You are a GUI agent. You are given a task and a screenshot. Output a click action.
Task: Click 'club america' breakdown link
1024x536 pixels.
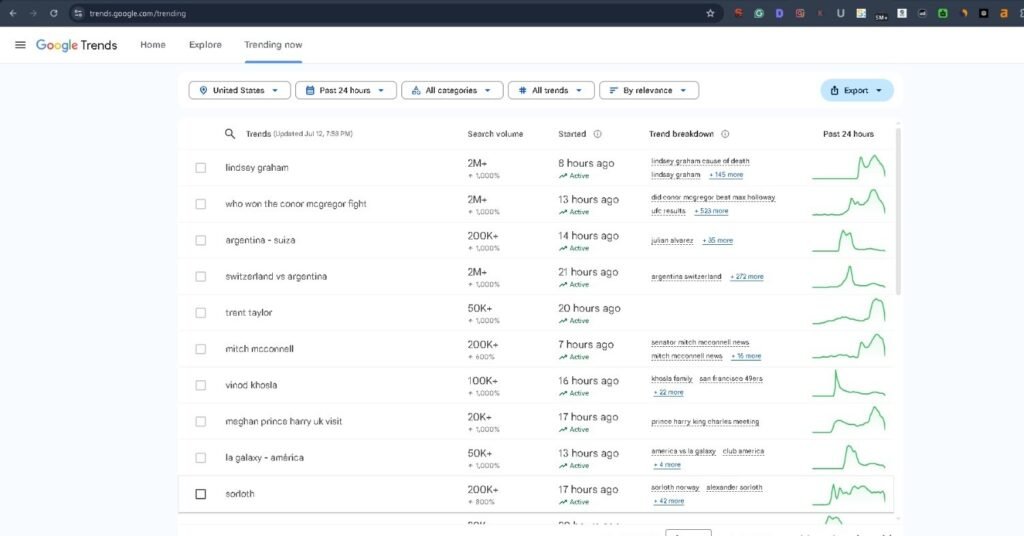click(x=743, y=451)
